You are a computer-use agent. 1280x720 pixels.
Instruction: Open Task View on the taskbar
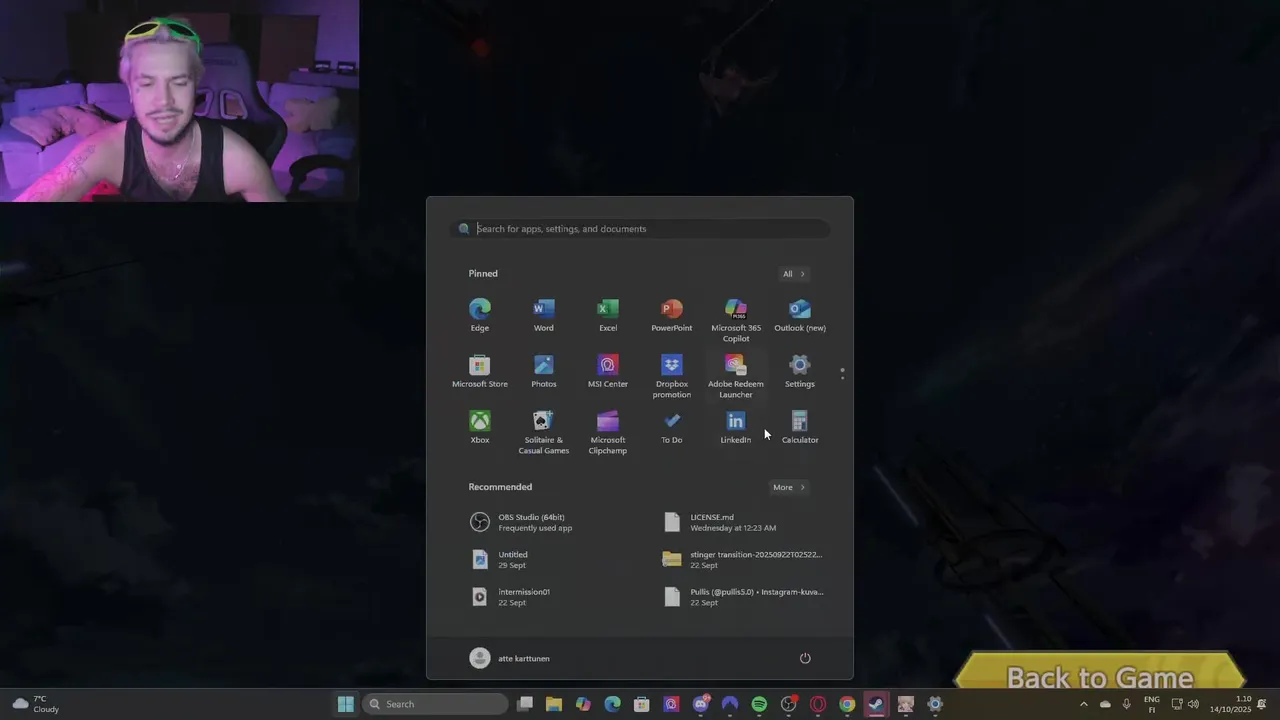click(525, 704)
